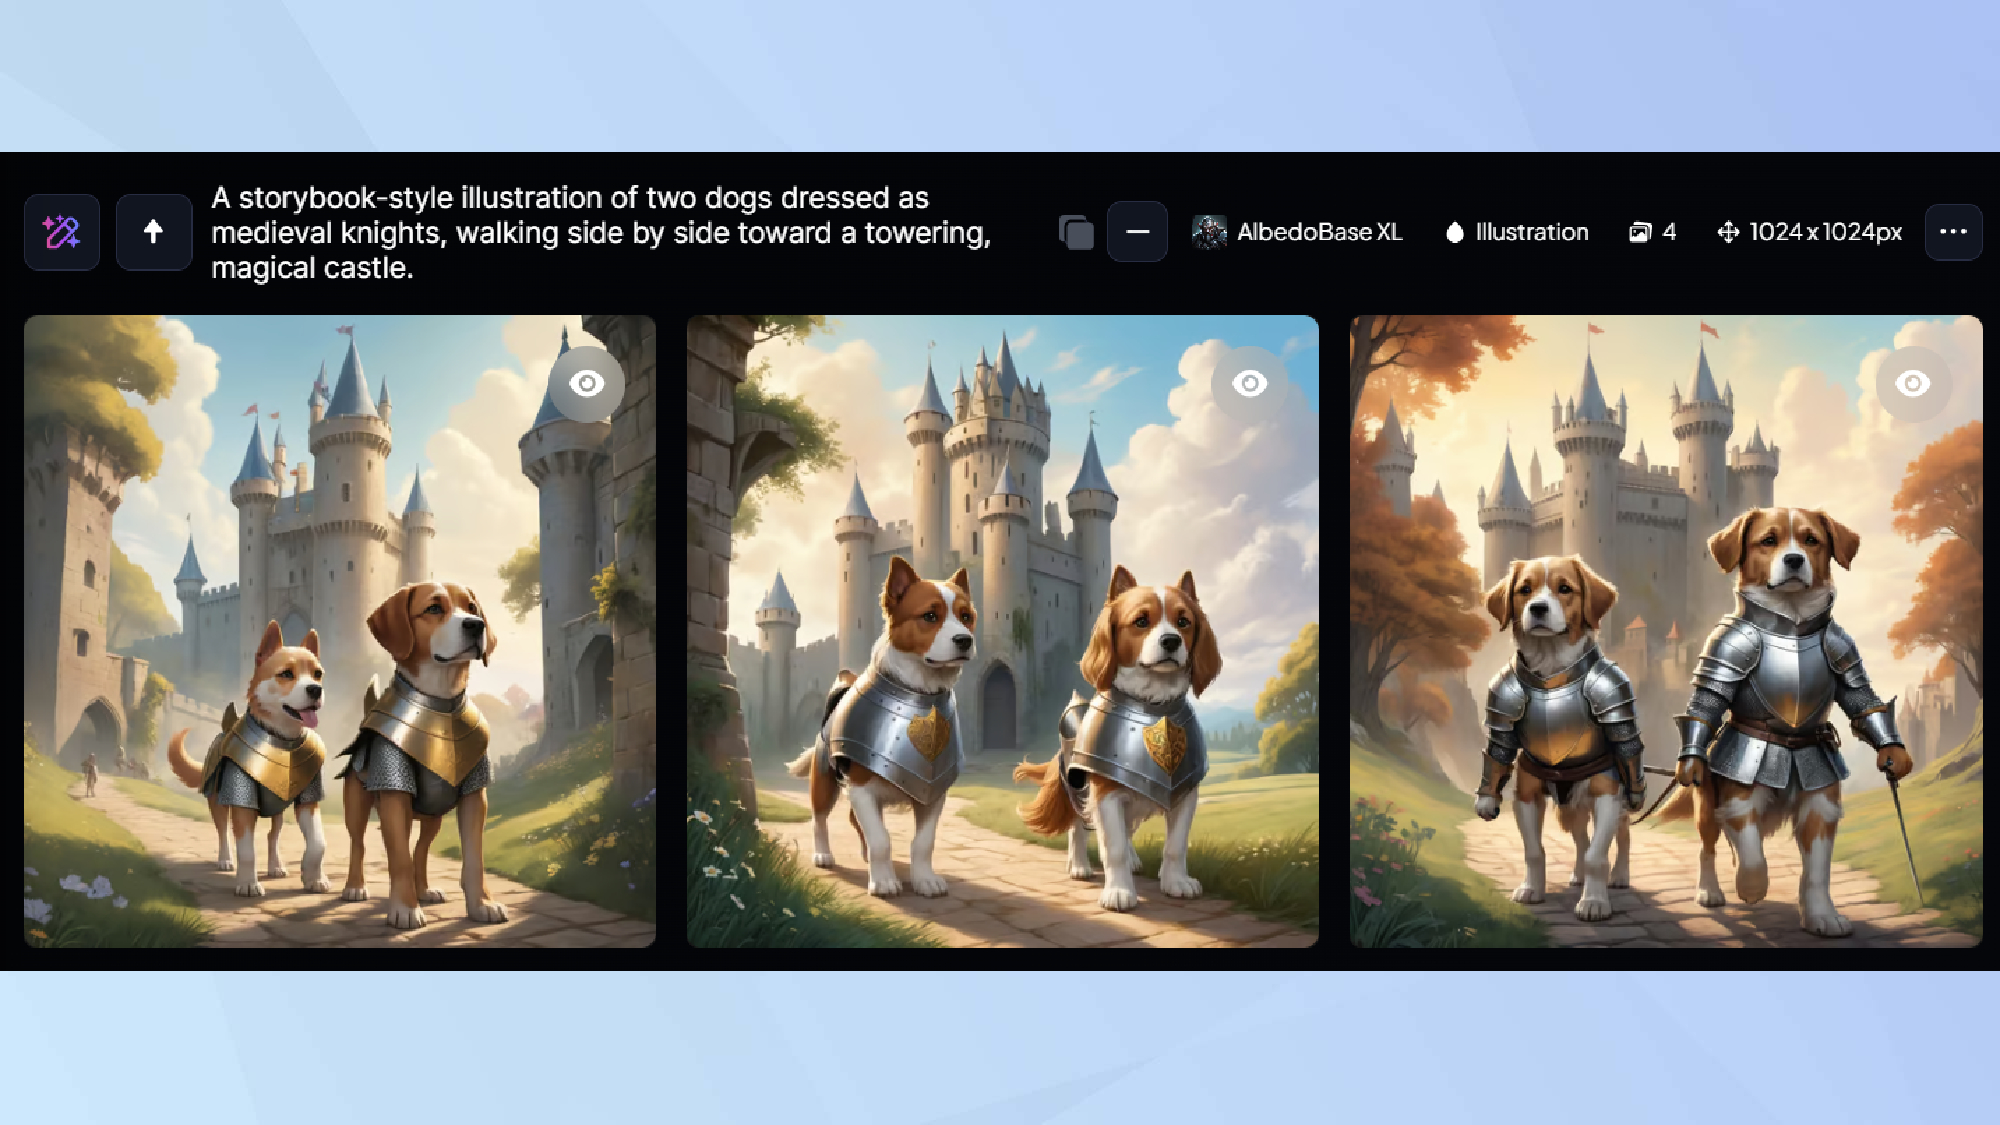
Task: Select the AlbedoBase XL model label
Action: click(x=1319, y=232)
